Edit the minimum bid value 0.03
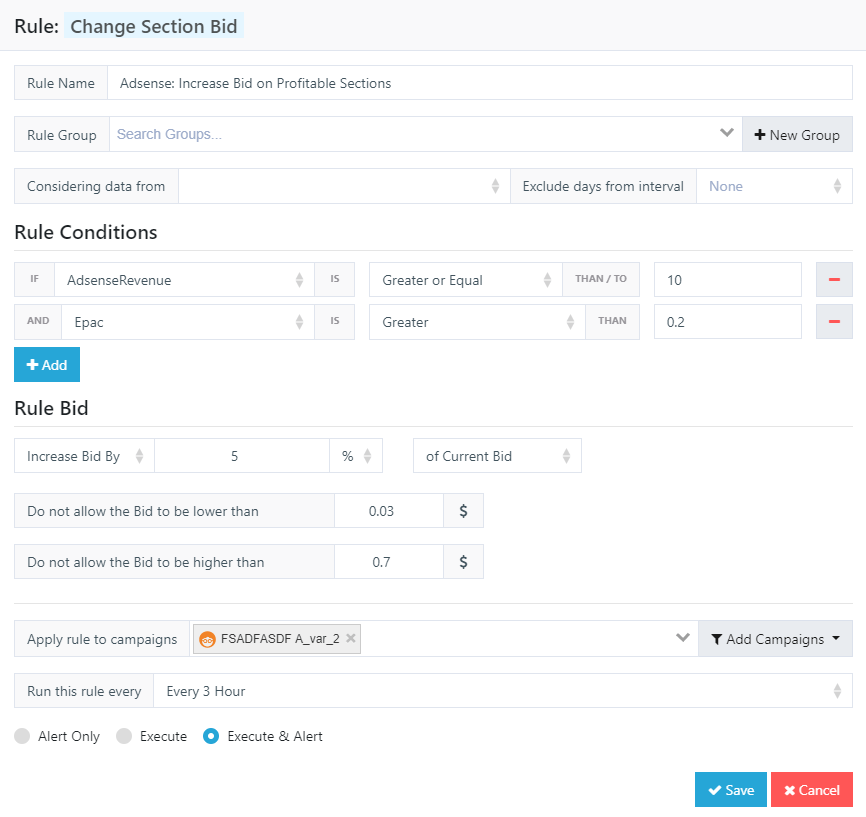The width and height of the screenshot is (866, 817). pyautogui.click(x=389, y=510)
